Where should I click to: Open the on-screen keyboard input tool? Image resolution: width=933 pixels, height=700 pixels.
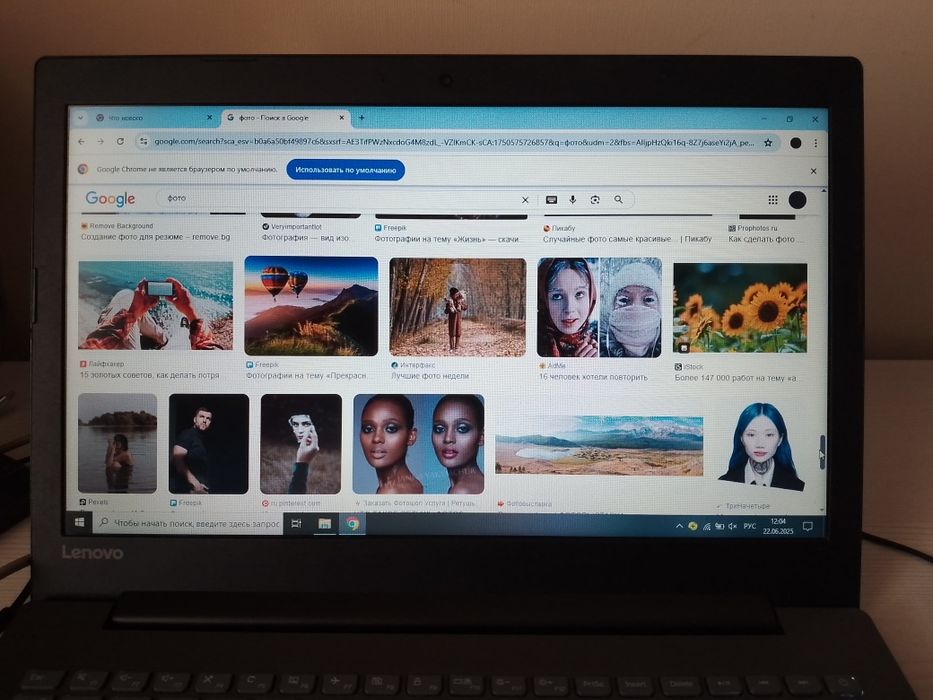[x=551, y=200]
